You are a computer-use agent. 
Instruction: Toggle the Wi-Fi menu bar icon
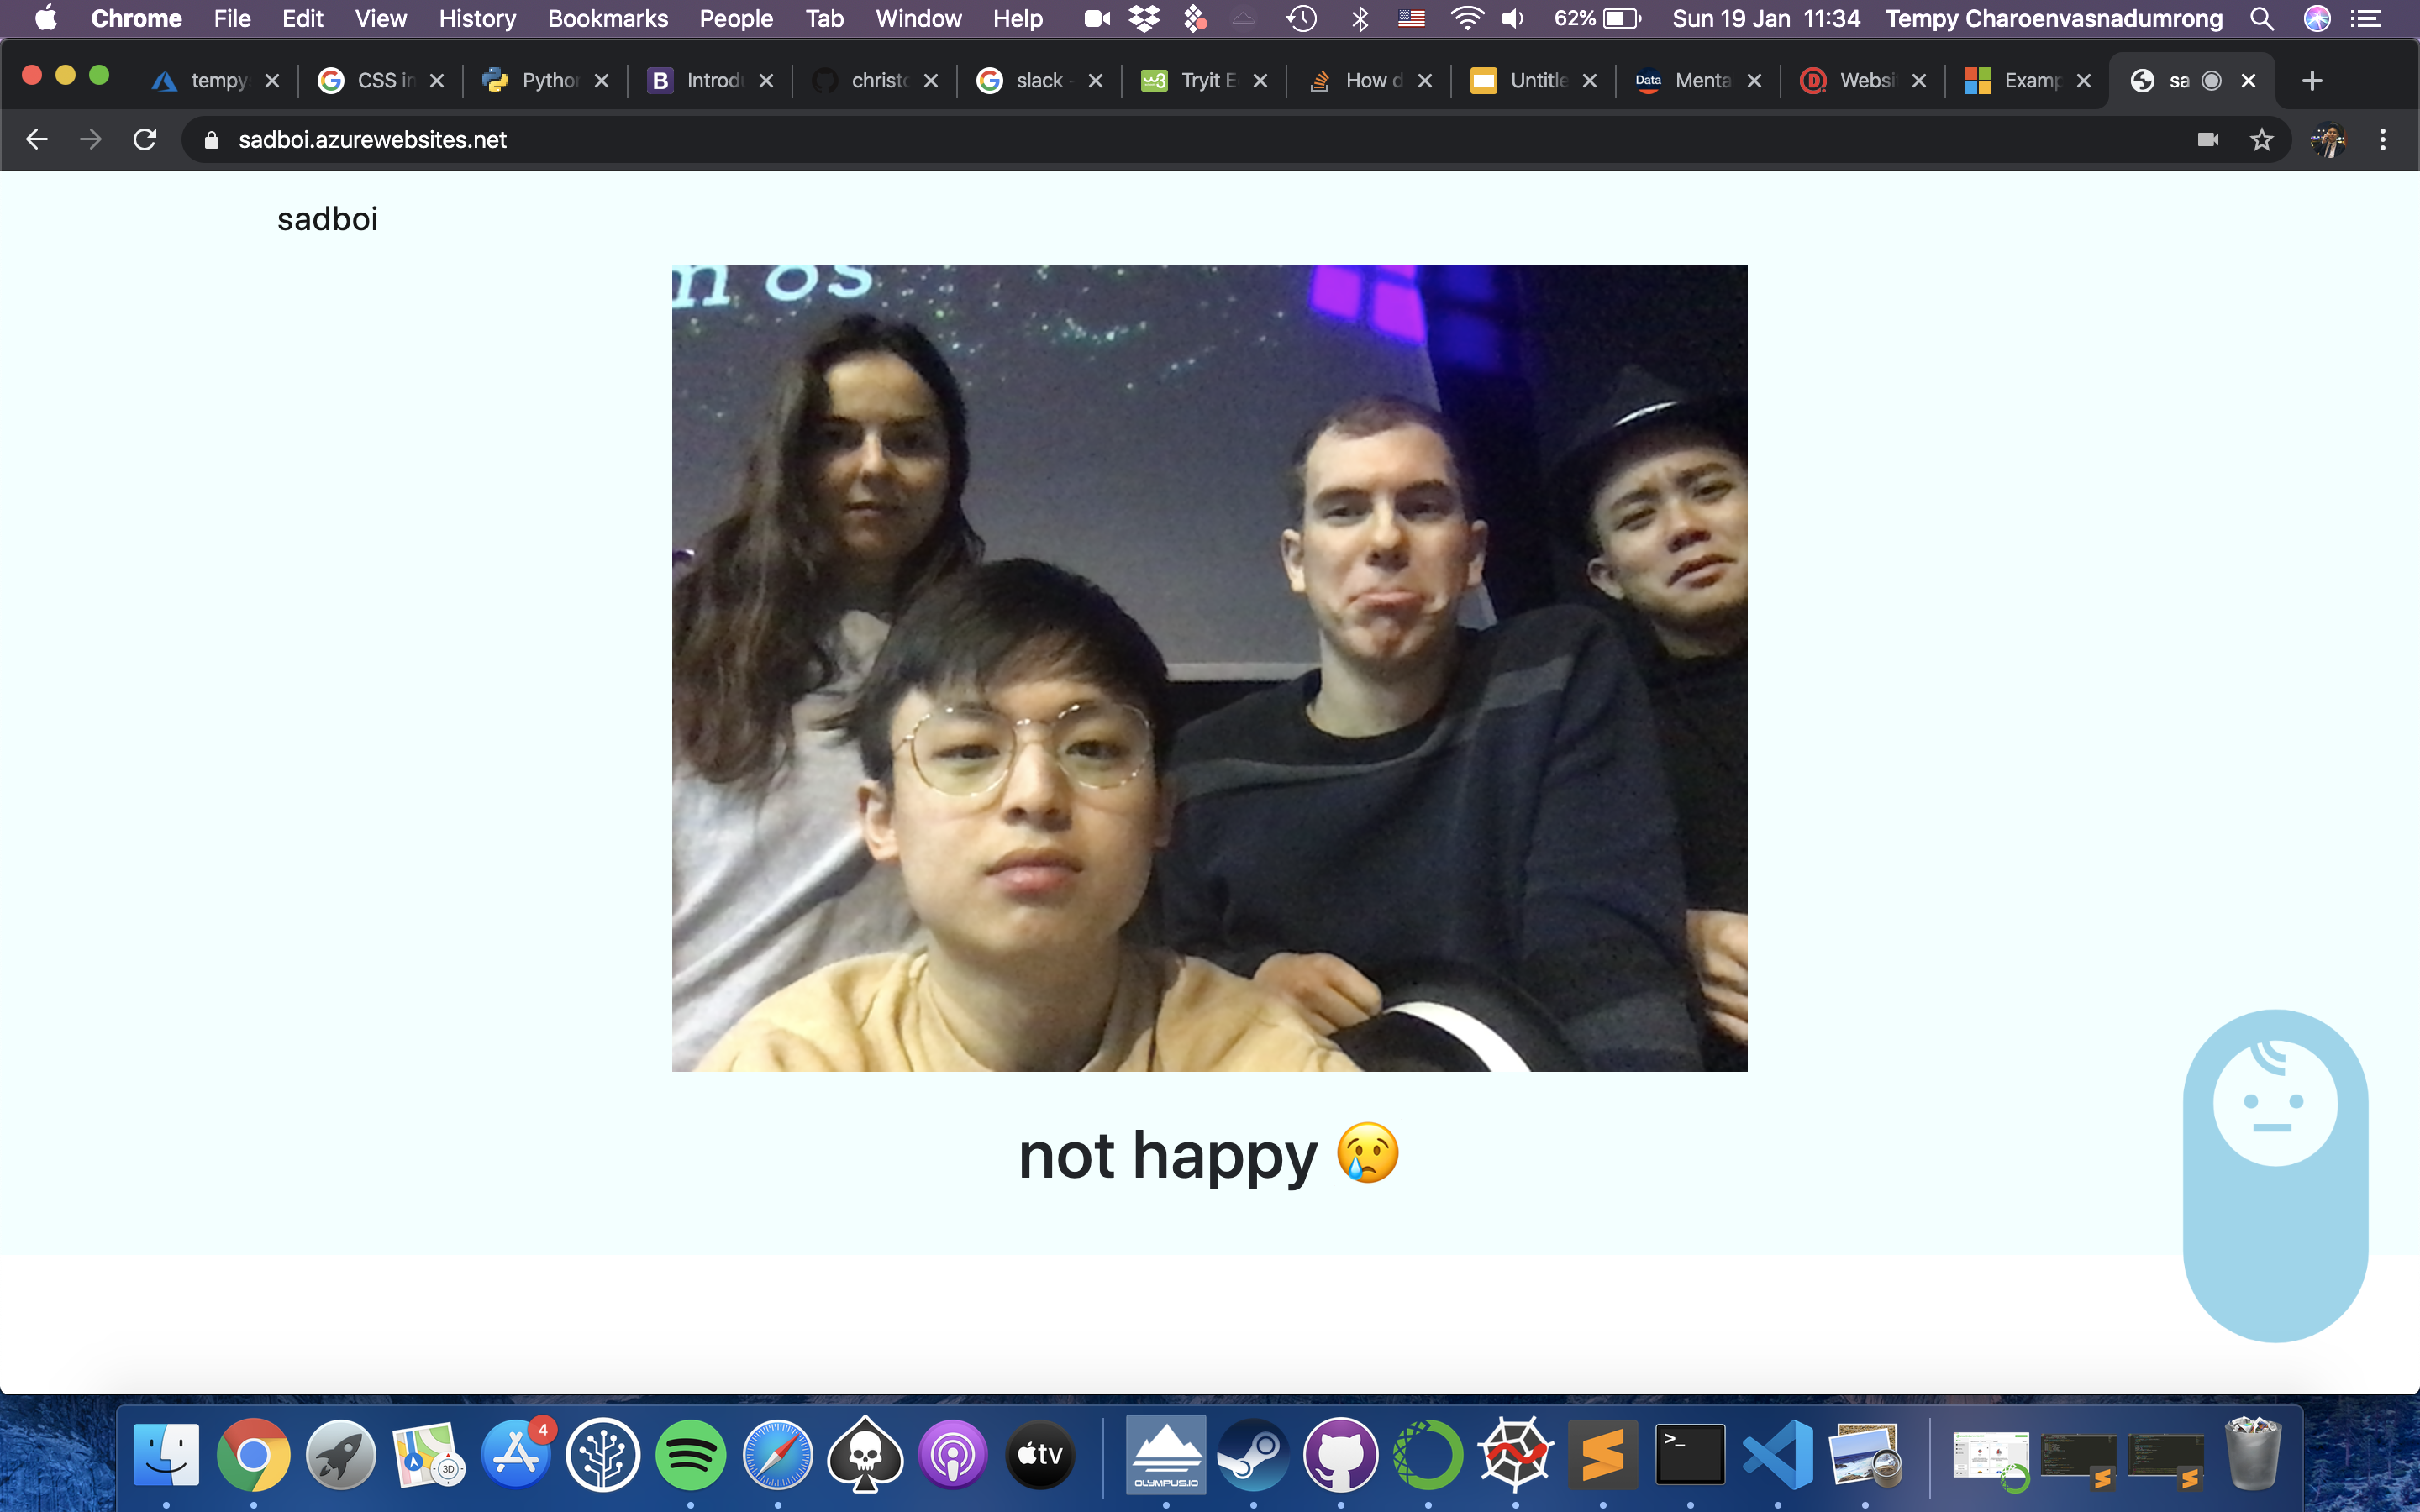[1466, 19]
